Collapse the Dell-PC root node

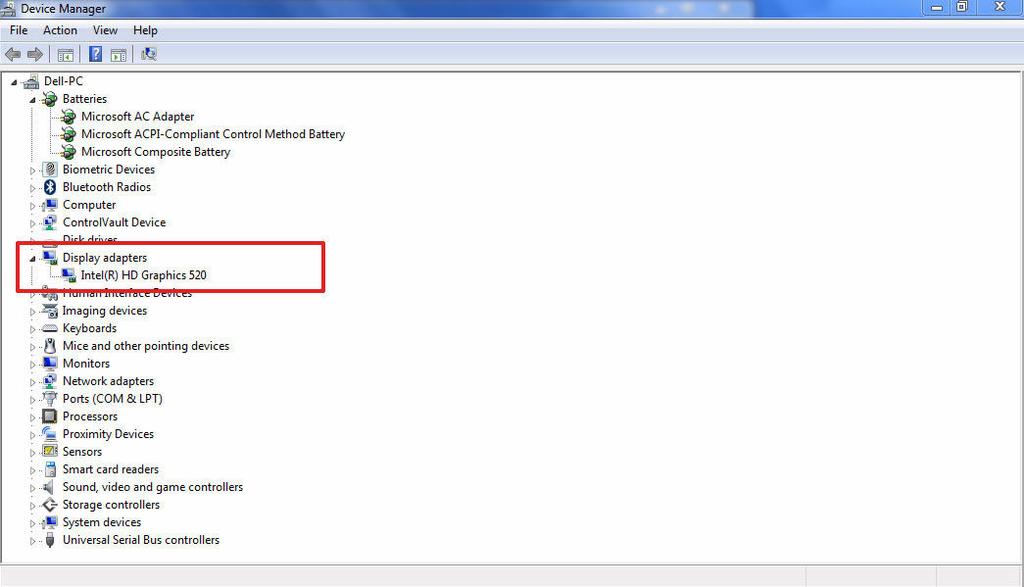pyautogui.click(x=14, y=82)
